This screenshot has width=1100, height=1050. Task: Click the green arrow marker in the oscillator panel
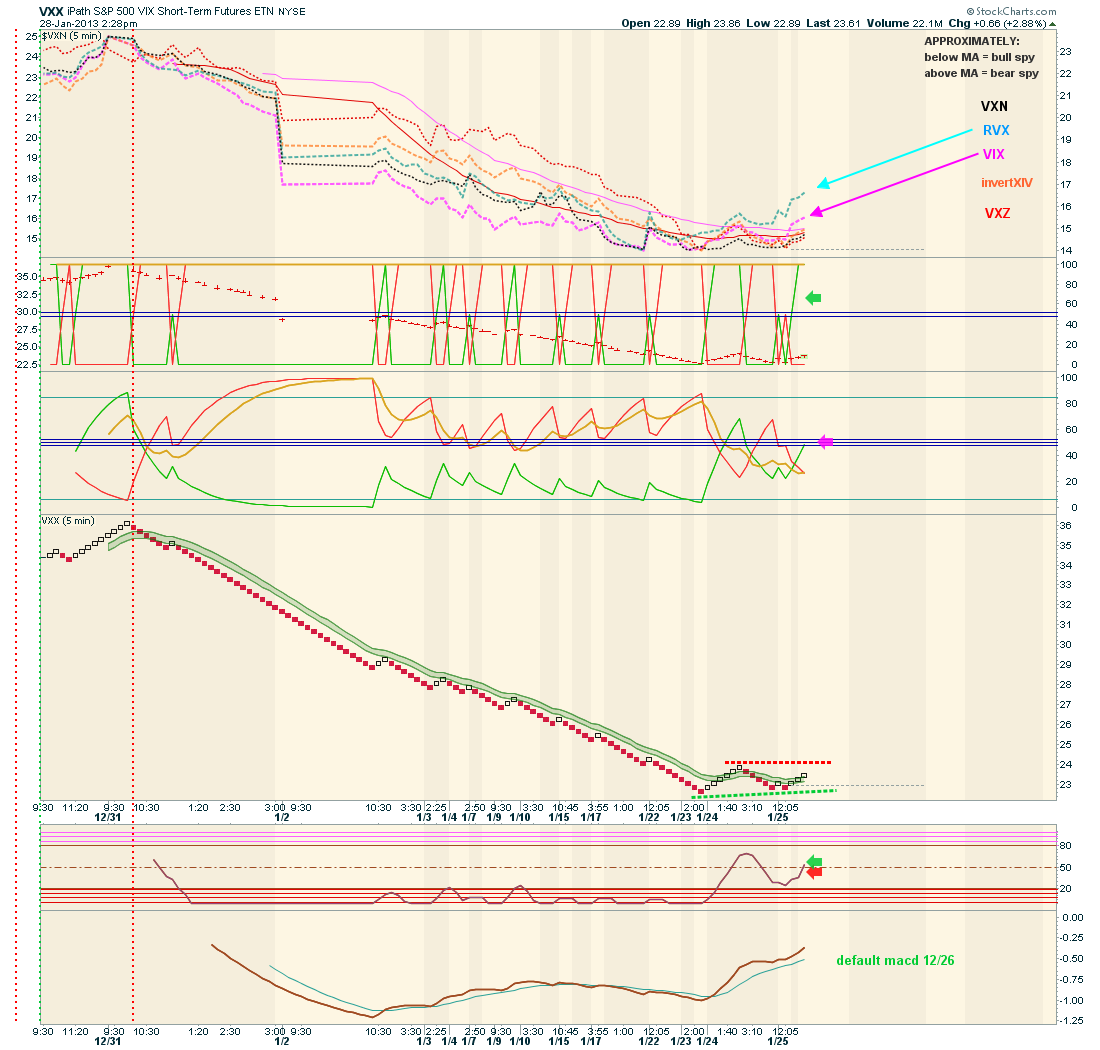[813, 298]
